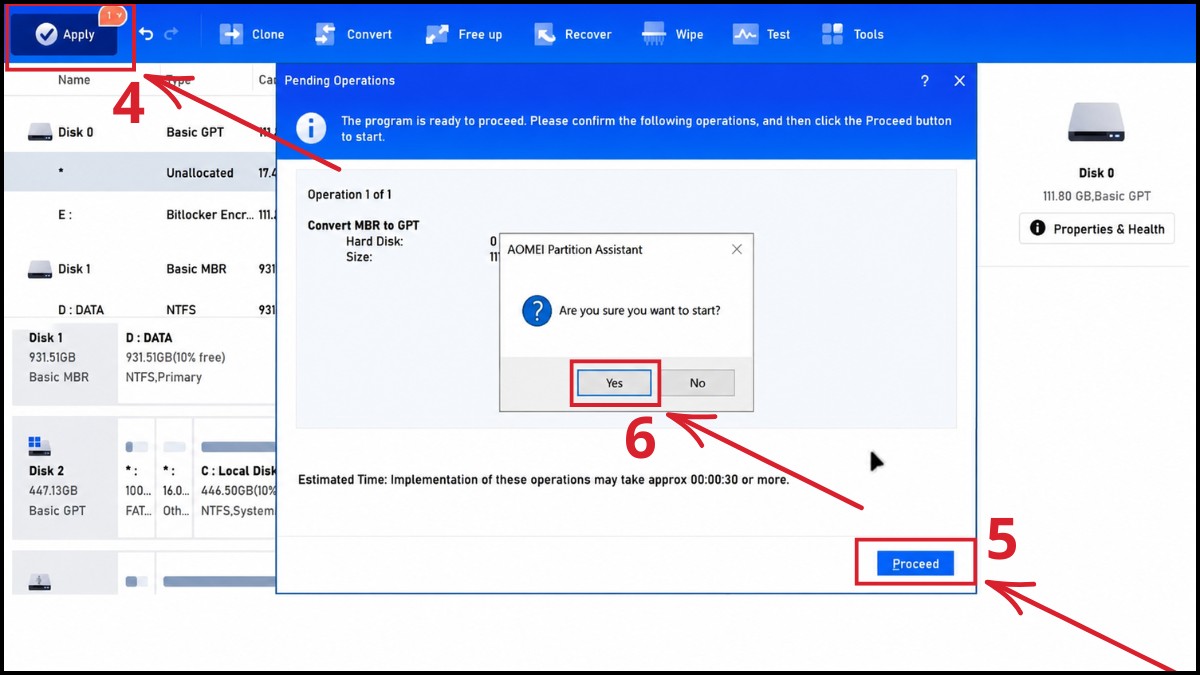Click the Disk 0 drive icon in list
This screenshot has height=675, width=1200.
(40, 132)
